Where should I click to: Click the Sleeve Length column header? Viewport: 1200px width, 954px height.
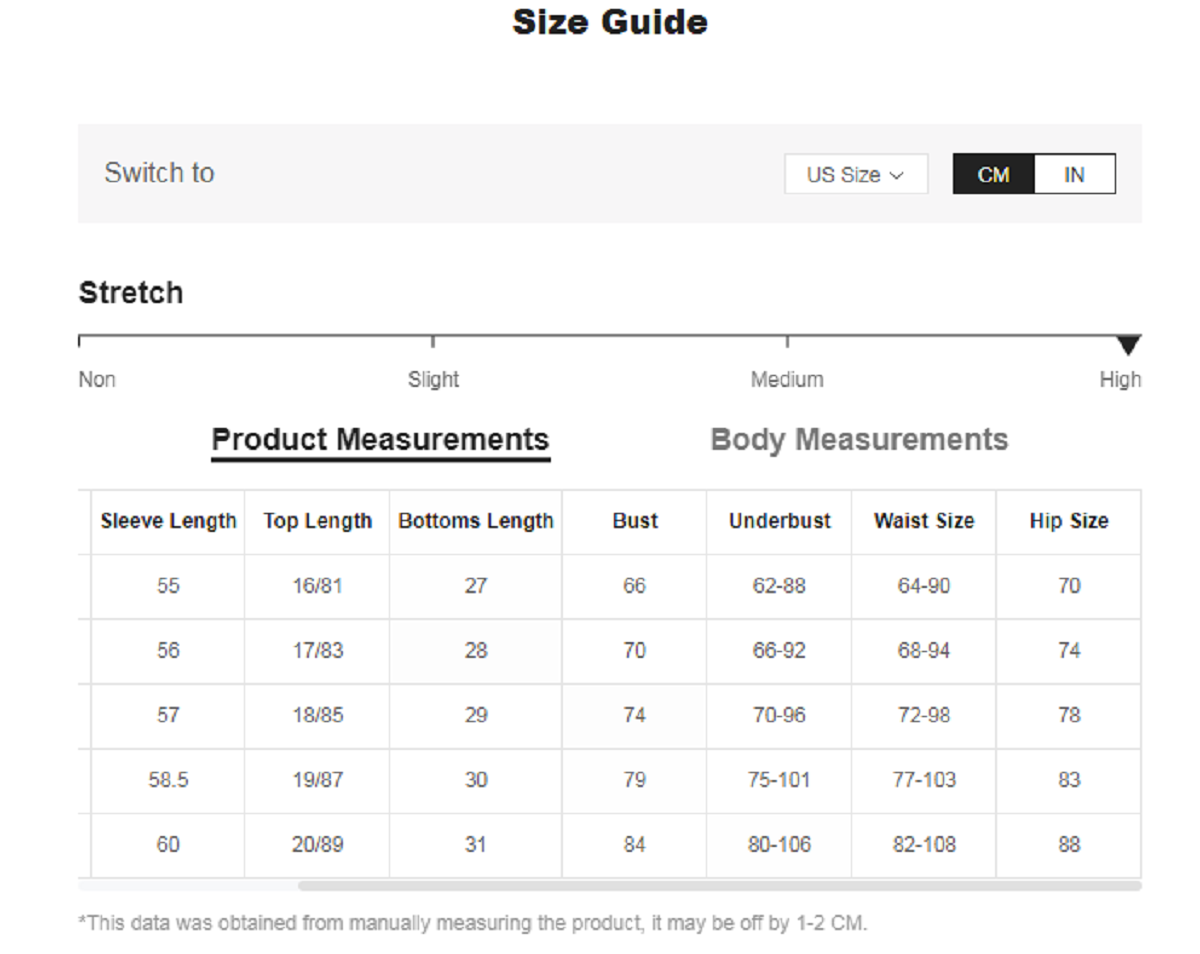click(x=168, y=521)
